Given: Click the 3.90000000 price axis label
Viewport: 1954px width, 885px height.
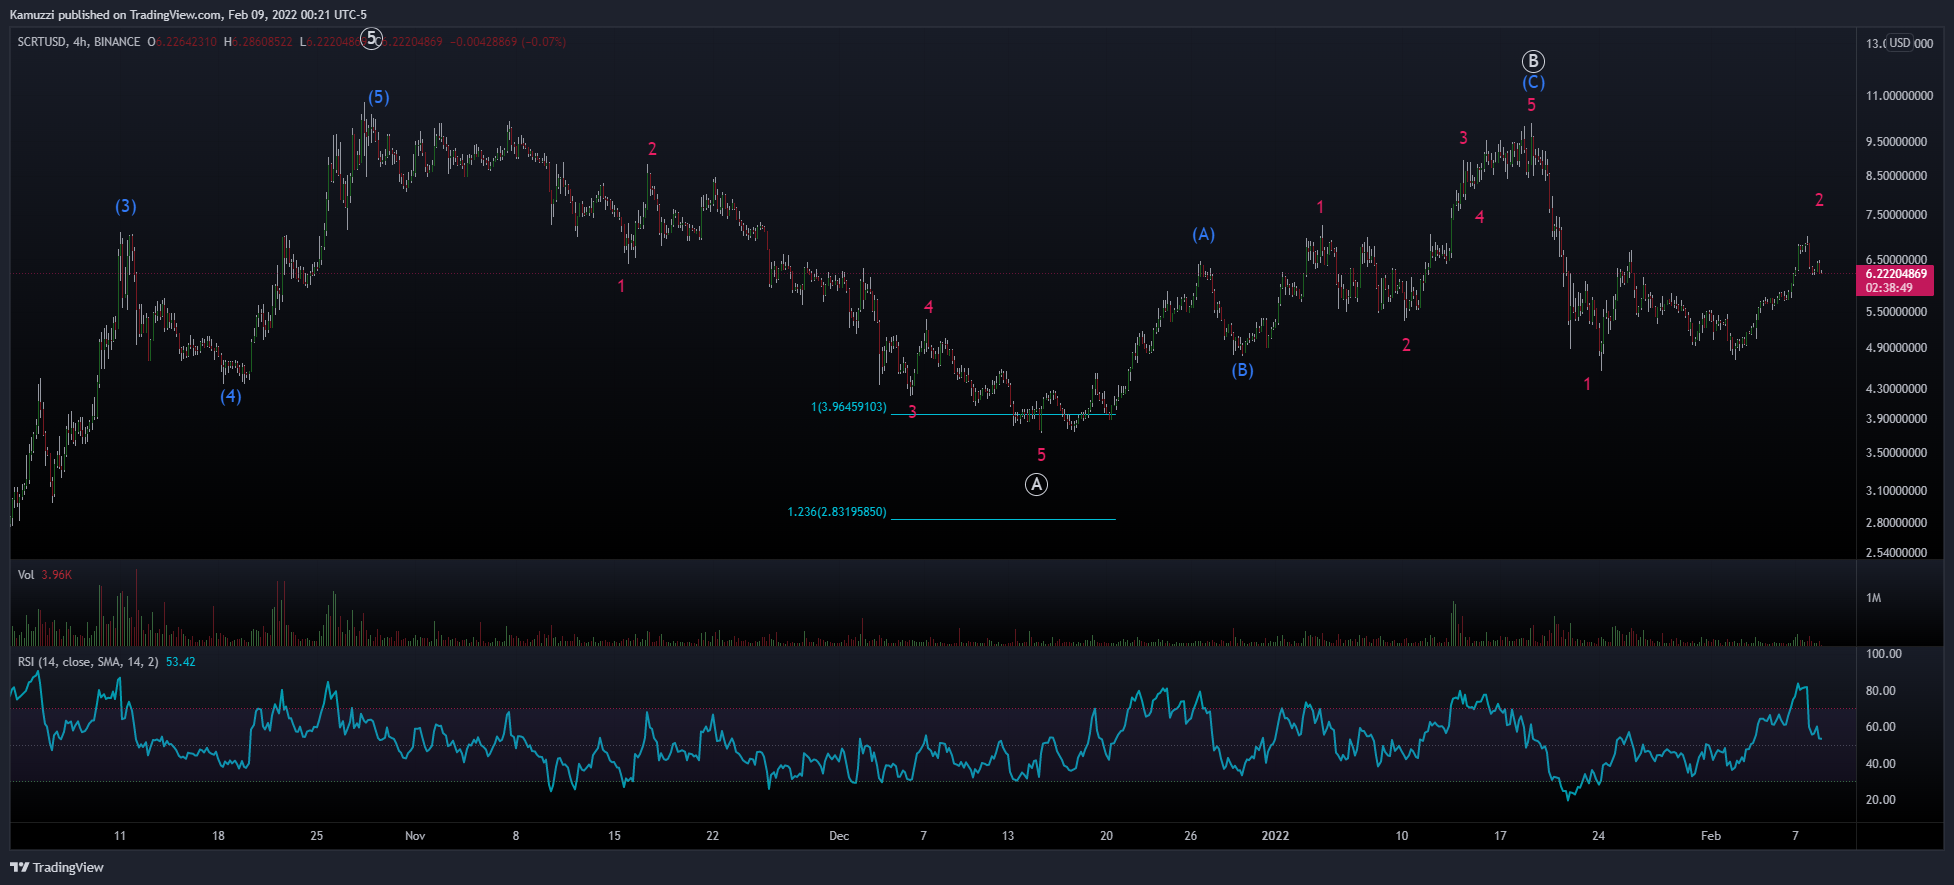Looking at the screenshot, I should (1897, 419).
